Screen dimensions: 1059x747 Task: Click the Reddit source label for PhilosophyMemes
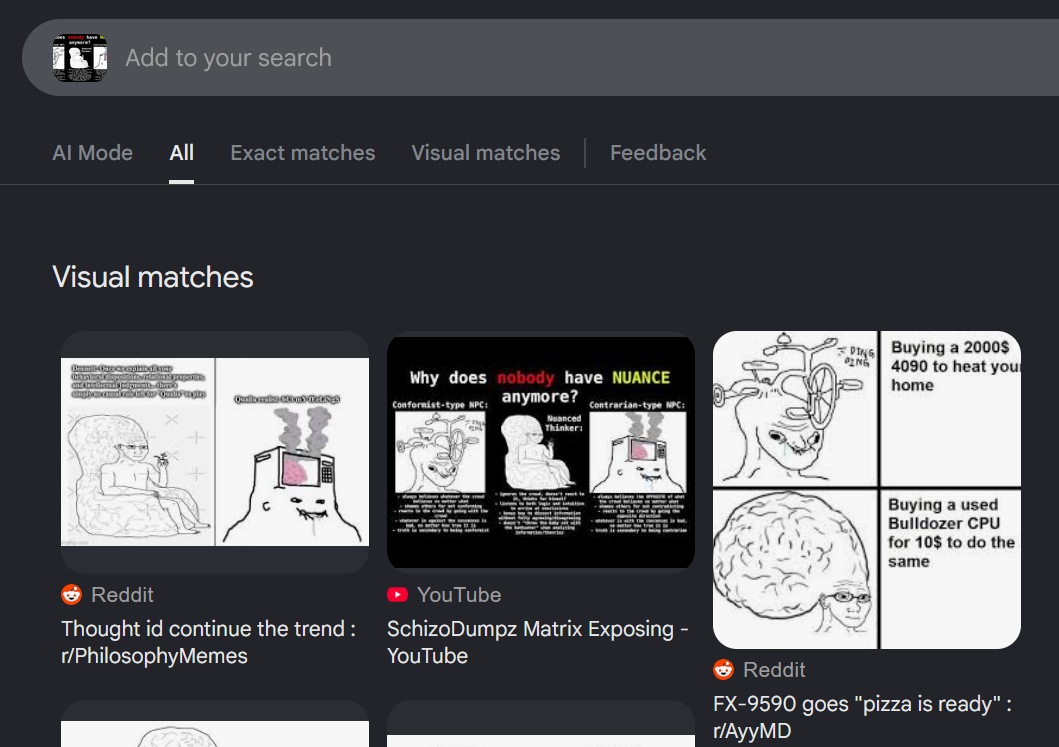[x=122, y=594]
